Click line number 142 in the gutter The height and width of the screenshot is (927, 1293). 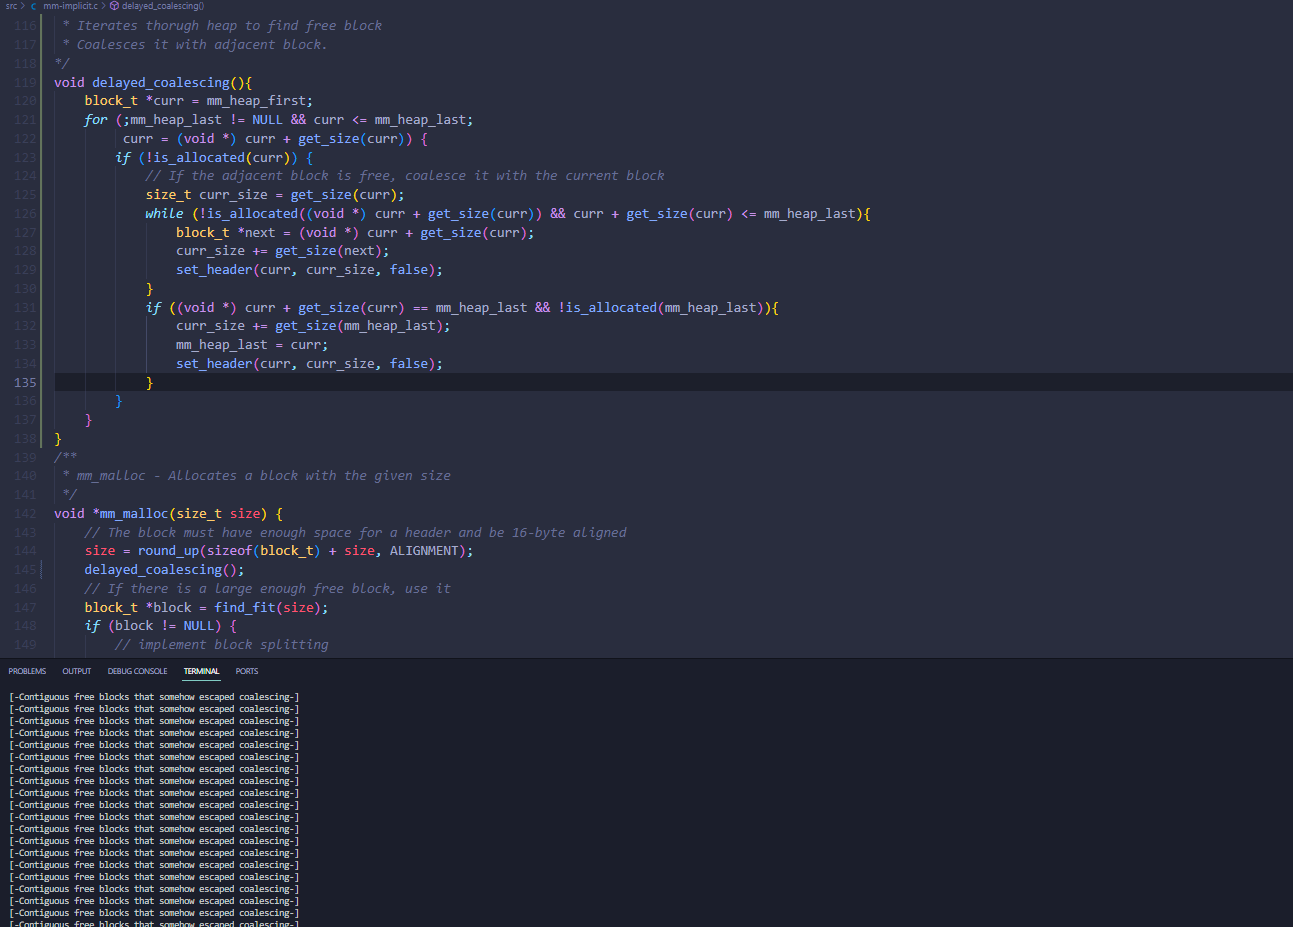point(25,514)
